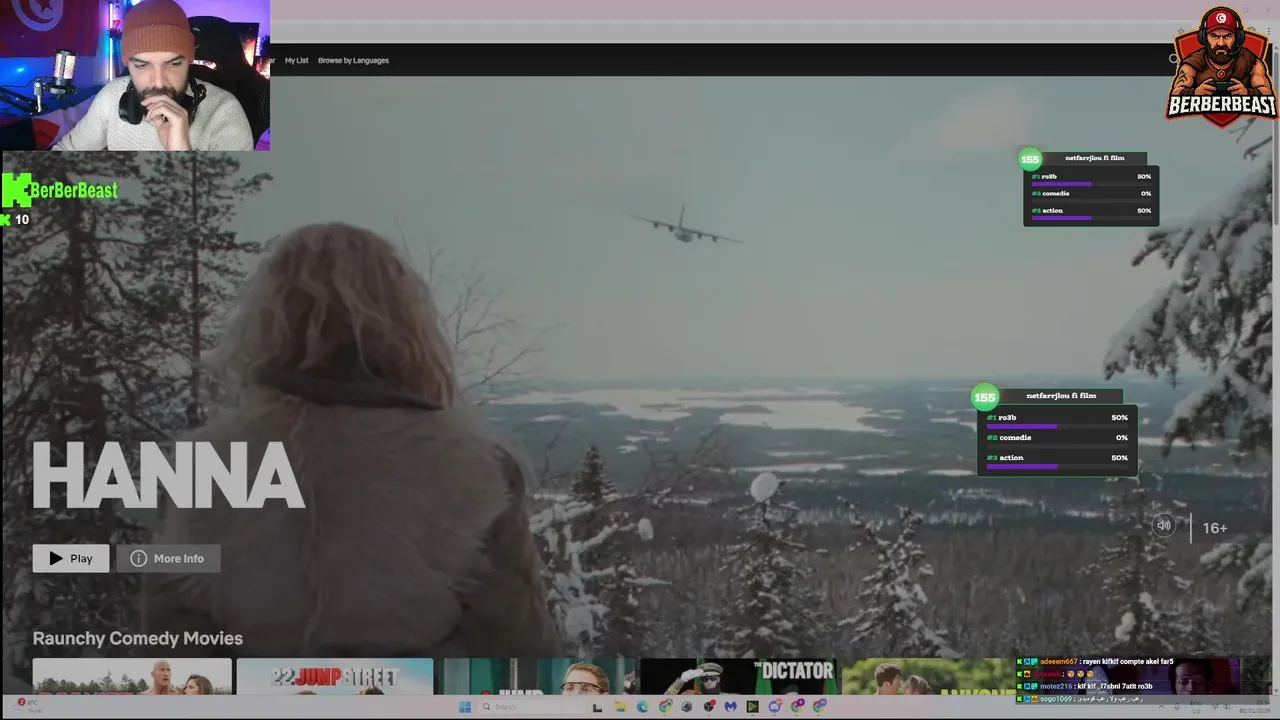Click the taskbar Search box

[x=531, y=707]
